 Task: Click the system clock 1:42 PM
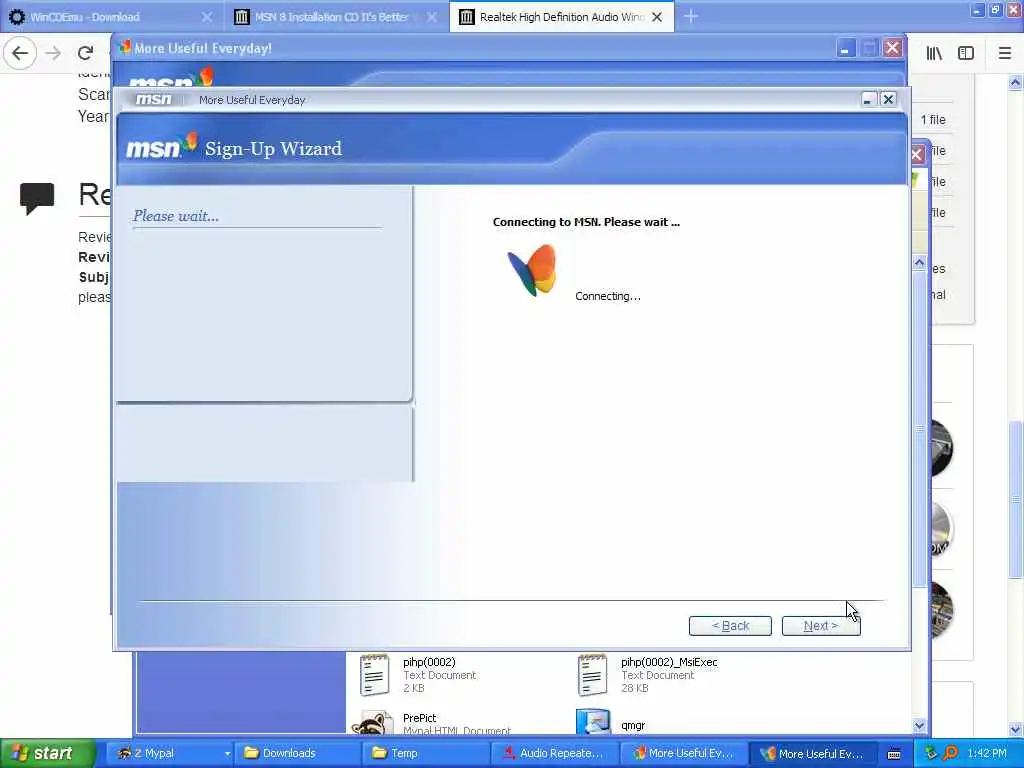click(x=987, y=753)
